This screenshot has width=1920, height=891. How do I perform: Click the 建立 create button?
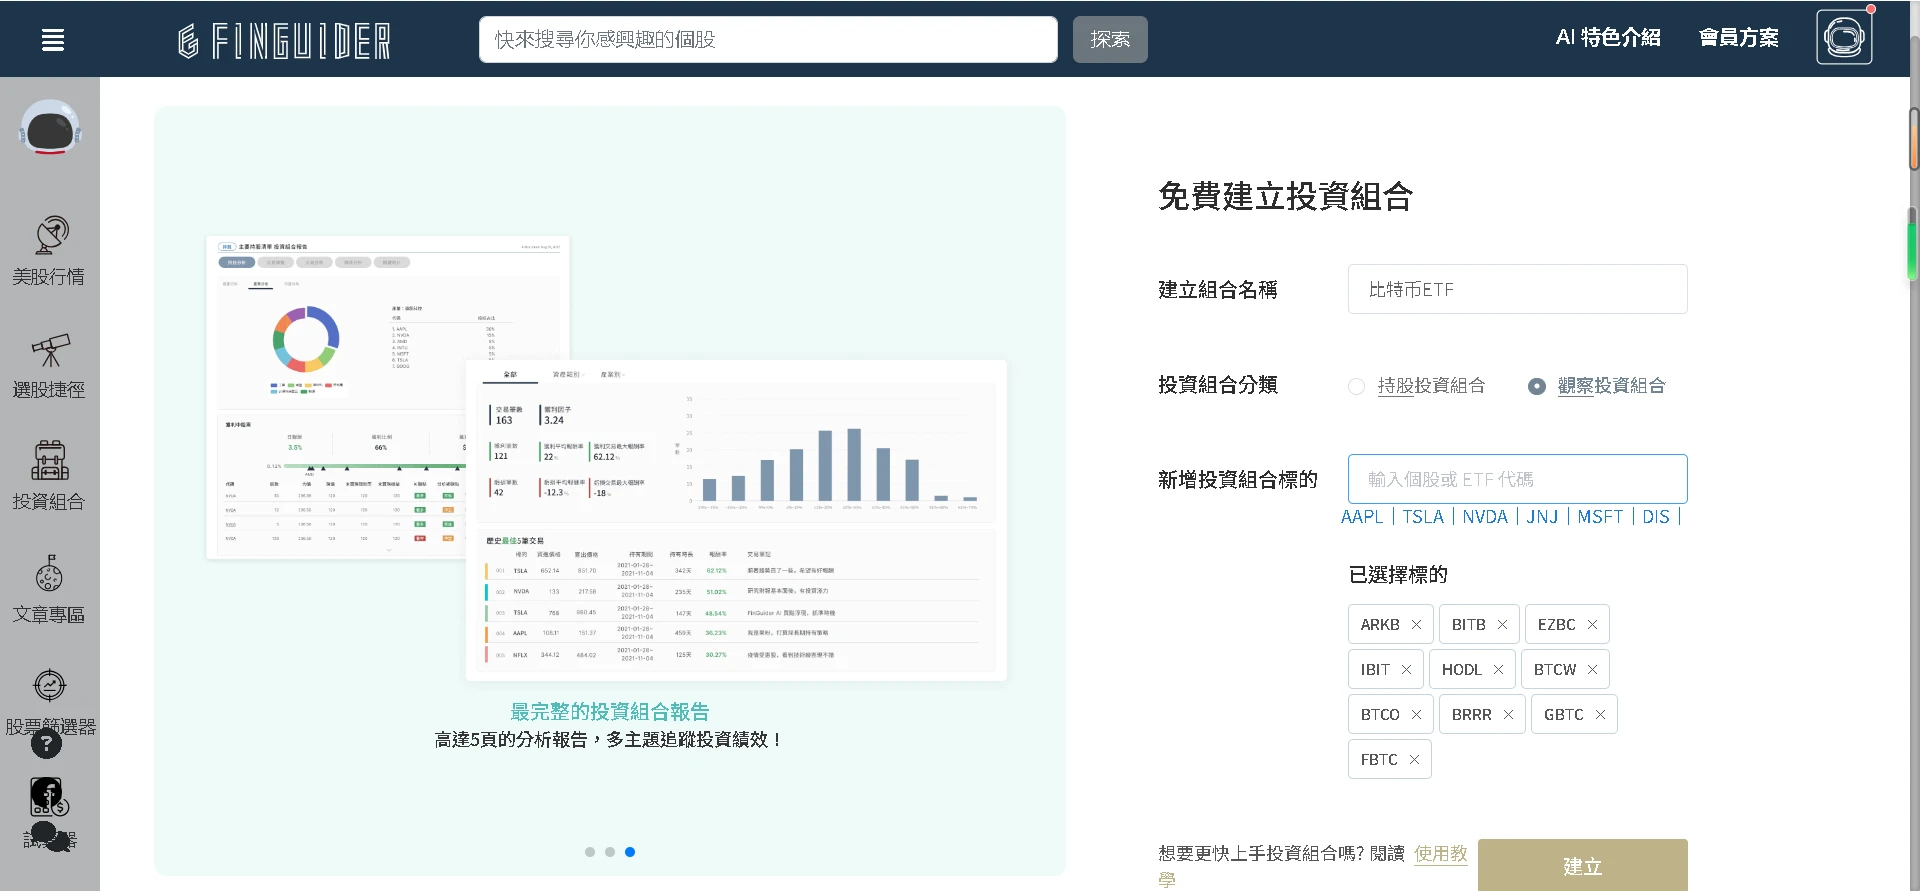pyautogui.click(x=1582, y=866)
